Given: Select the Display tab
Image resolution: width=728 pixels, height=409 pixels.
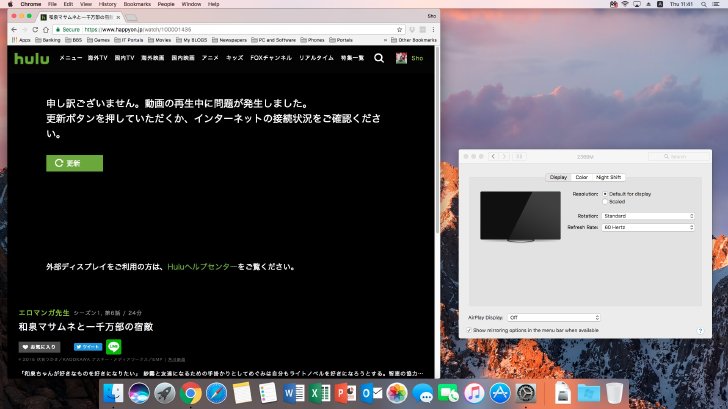Looking at the screenshot, I should click(x=558, y=177).
